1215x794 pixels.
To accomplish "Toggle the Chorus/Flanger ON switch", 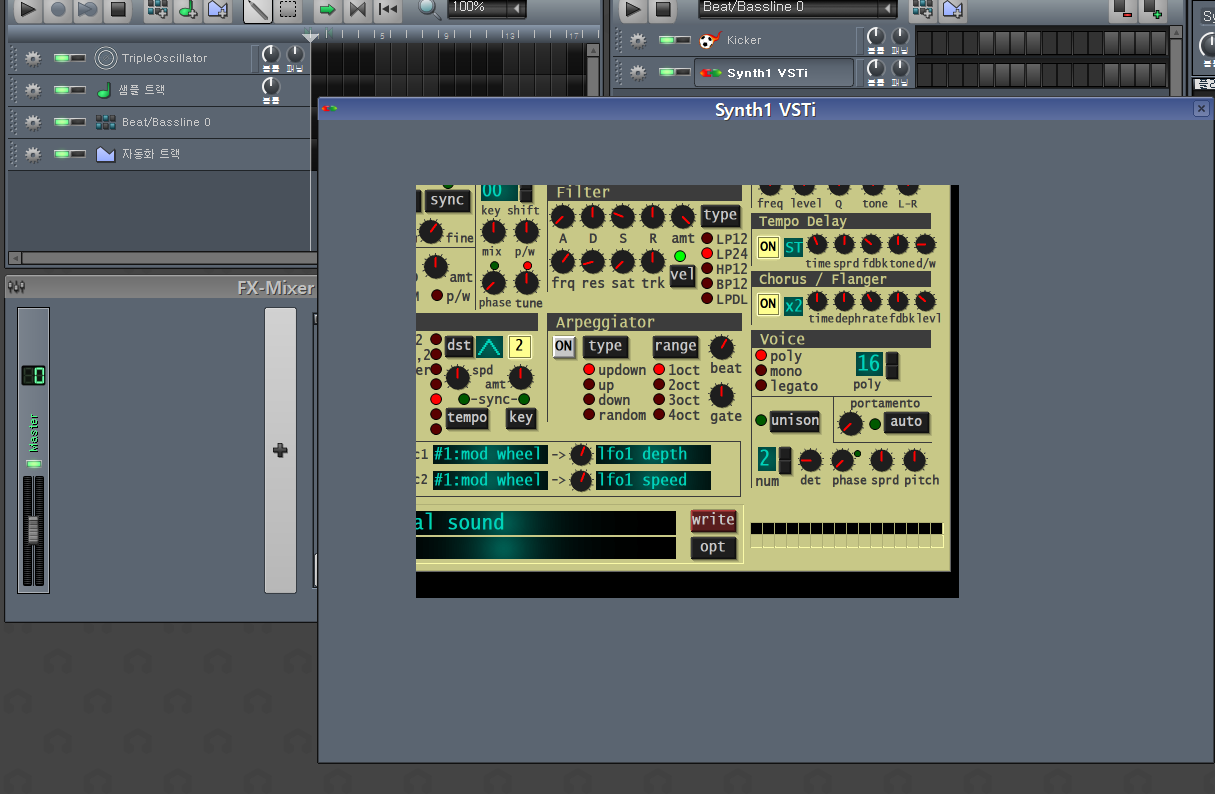I will point(768,303).
